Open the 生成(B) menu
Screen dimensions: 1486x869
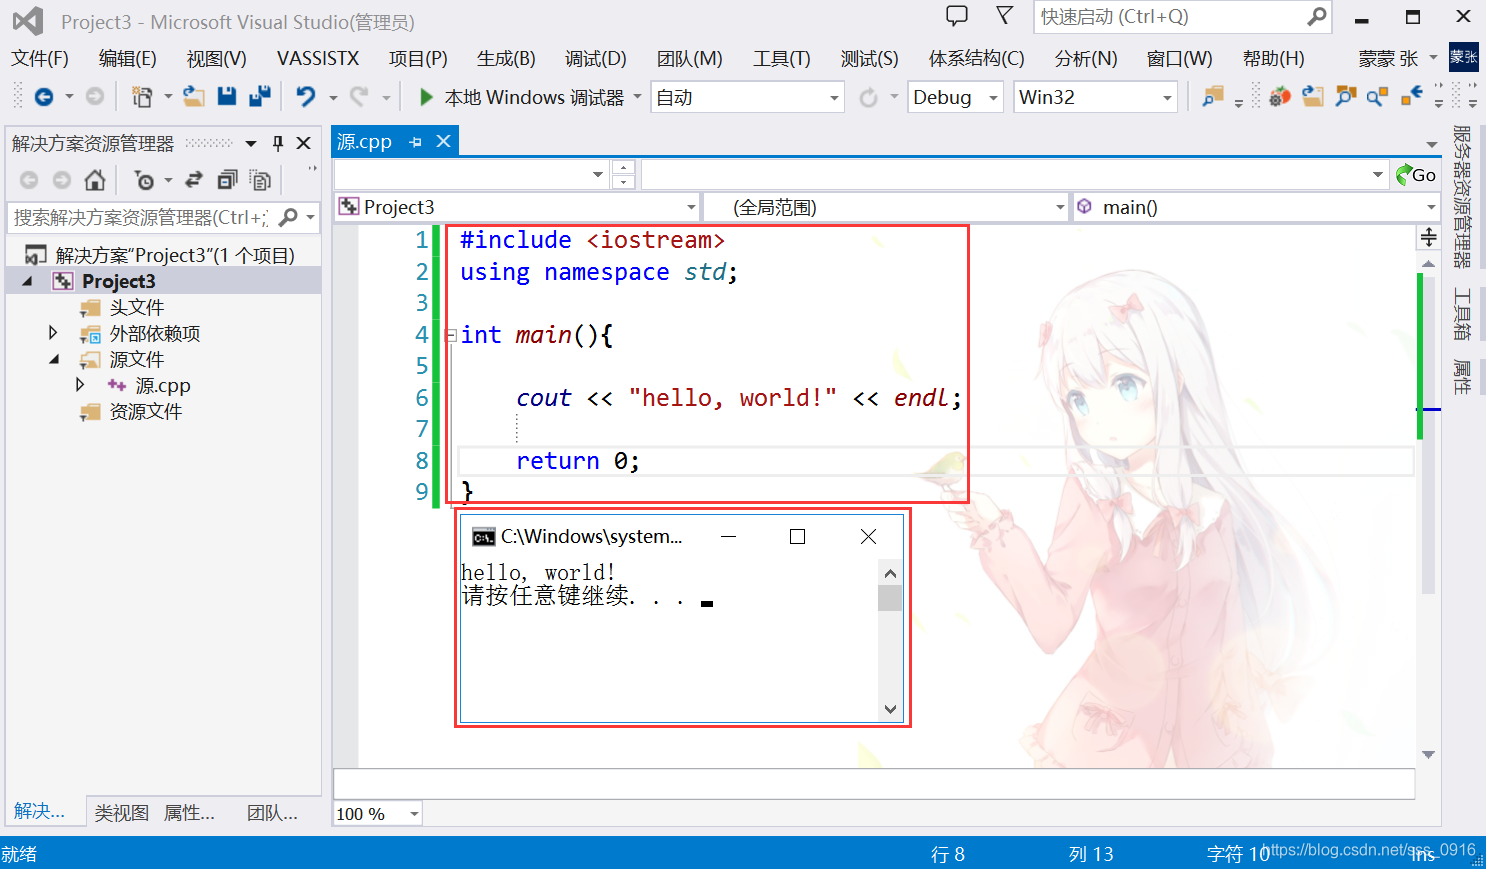point(506,58)
